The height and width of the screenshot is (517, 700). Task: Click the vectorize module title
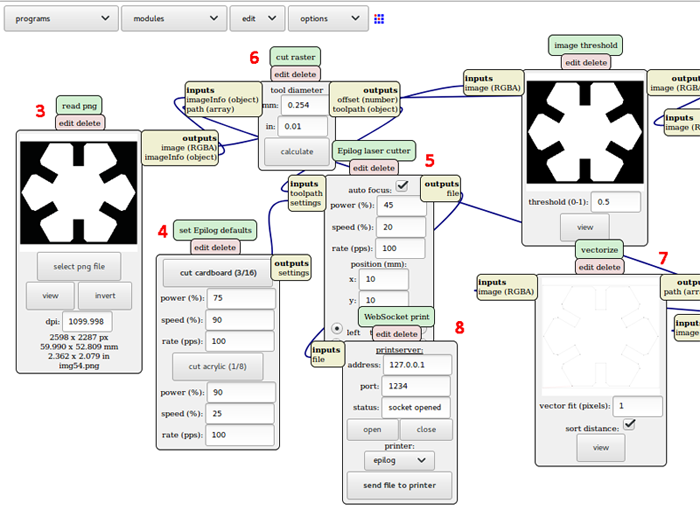coord(599,250)
